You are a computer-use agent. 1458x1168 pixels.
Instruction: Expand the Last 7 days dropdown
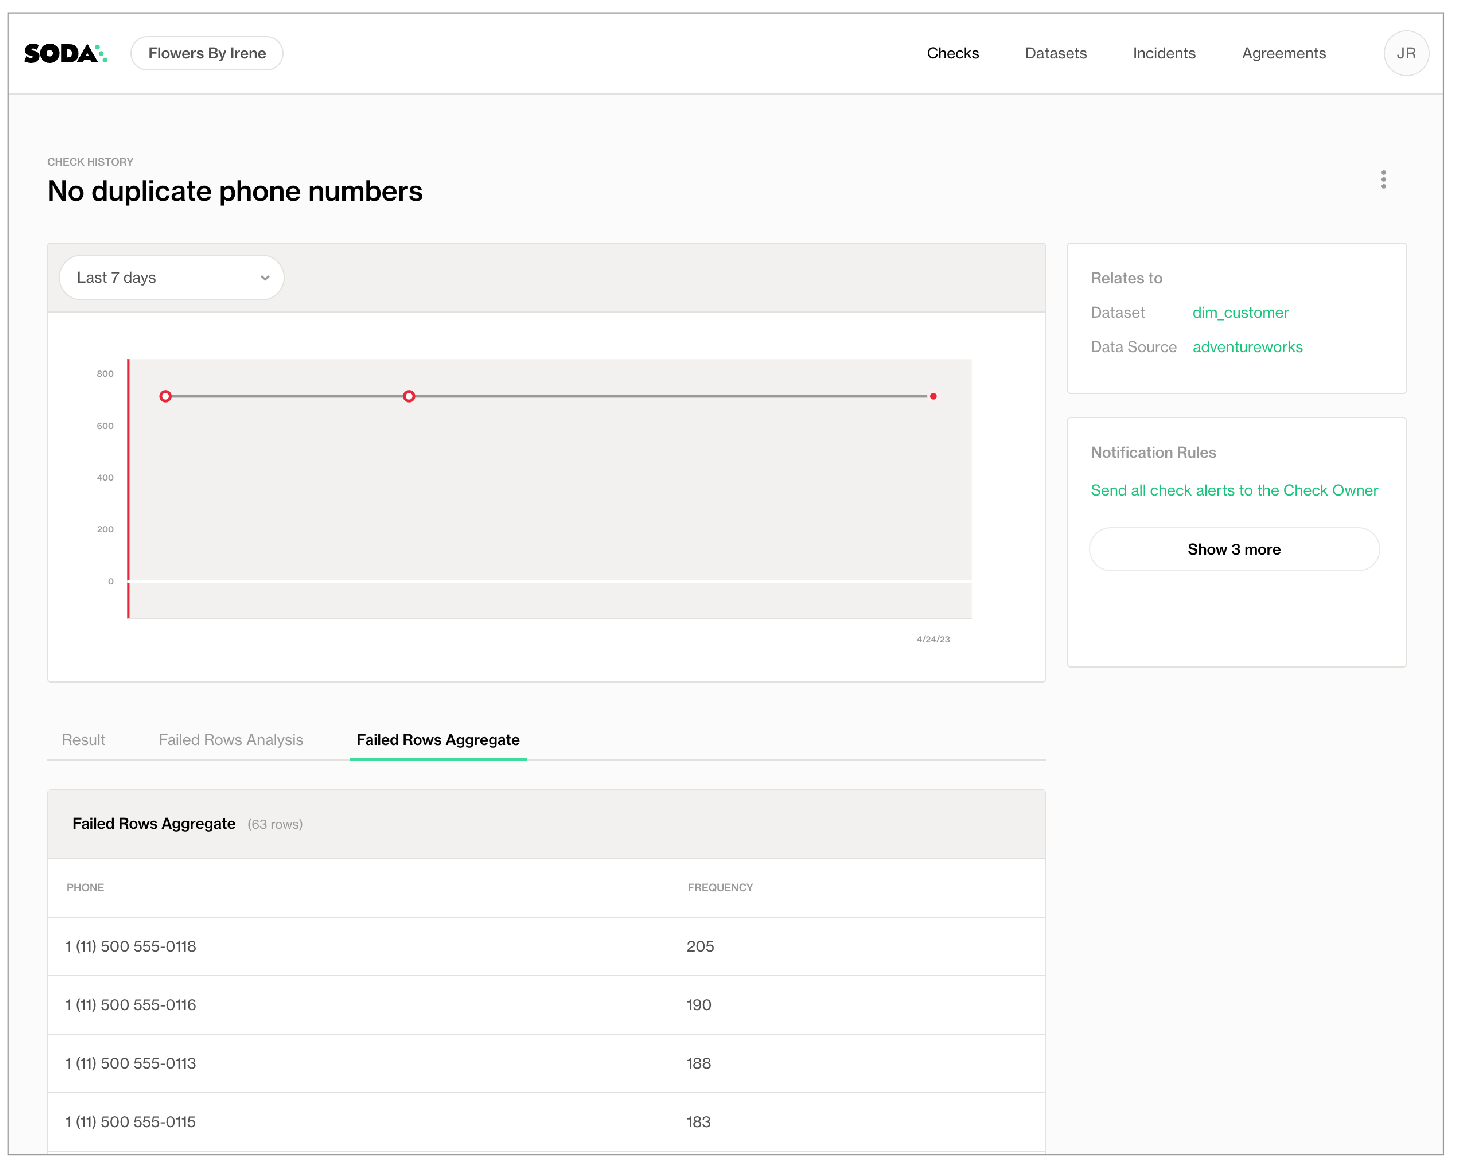pyautogui.click(x=171, y=278)
